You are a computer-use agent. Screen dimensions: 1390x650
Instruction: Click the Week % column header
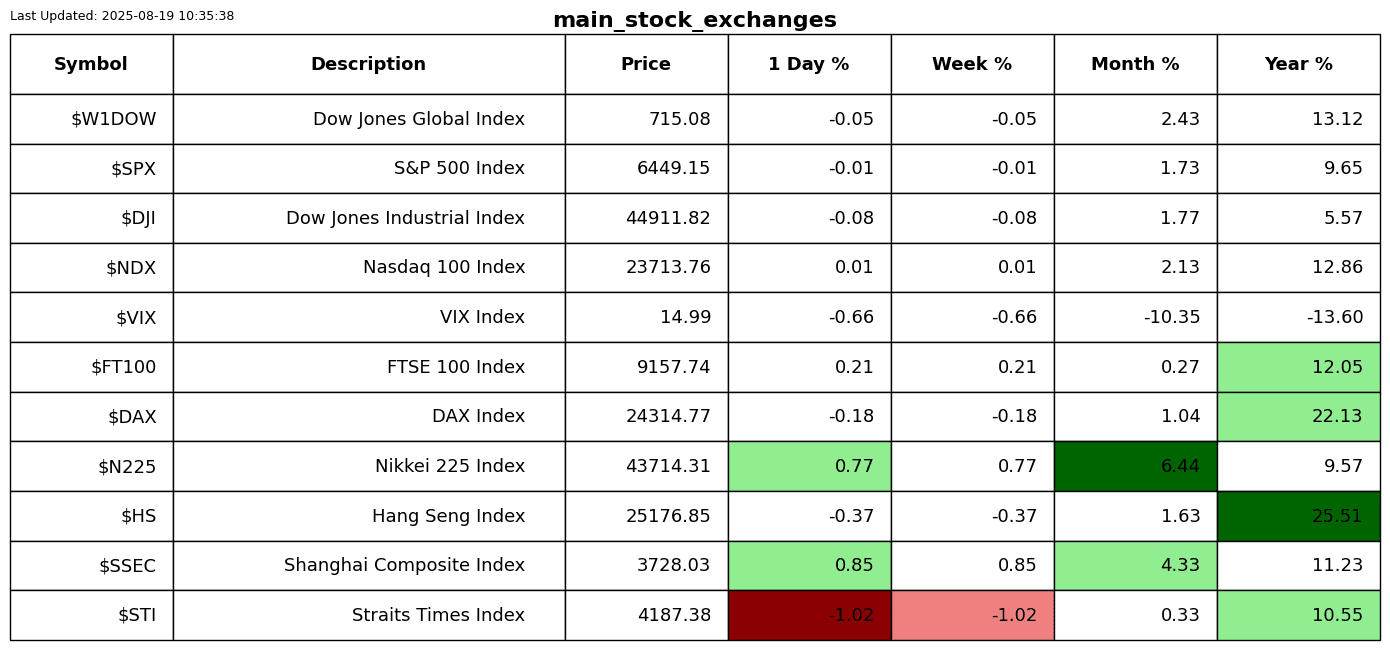pos(972,65)
